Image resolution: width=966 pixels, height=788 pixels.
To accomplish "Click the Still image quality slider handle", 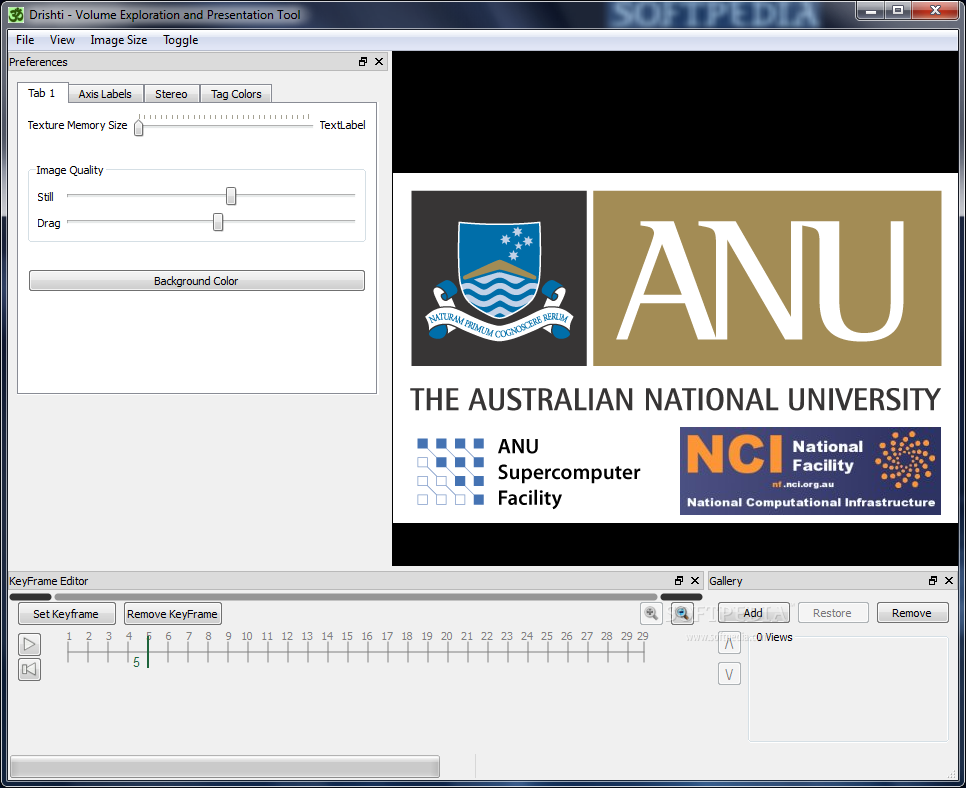I will 230,196.
